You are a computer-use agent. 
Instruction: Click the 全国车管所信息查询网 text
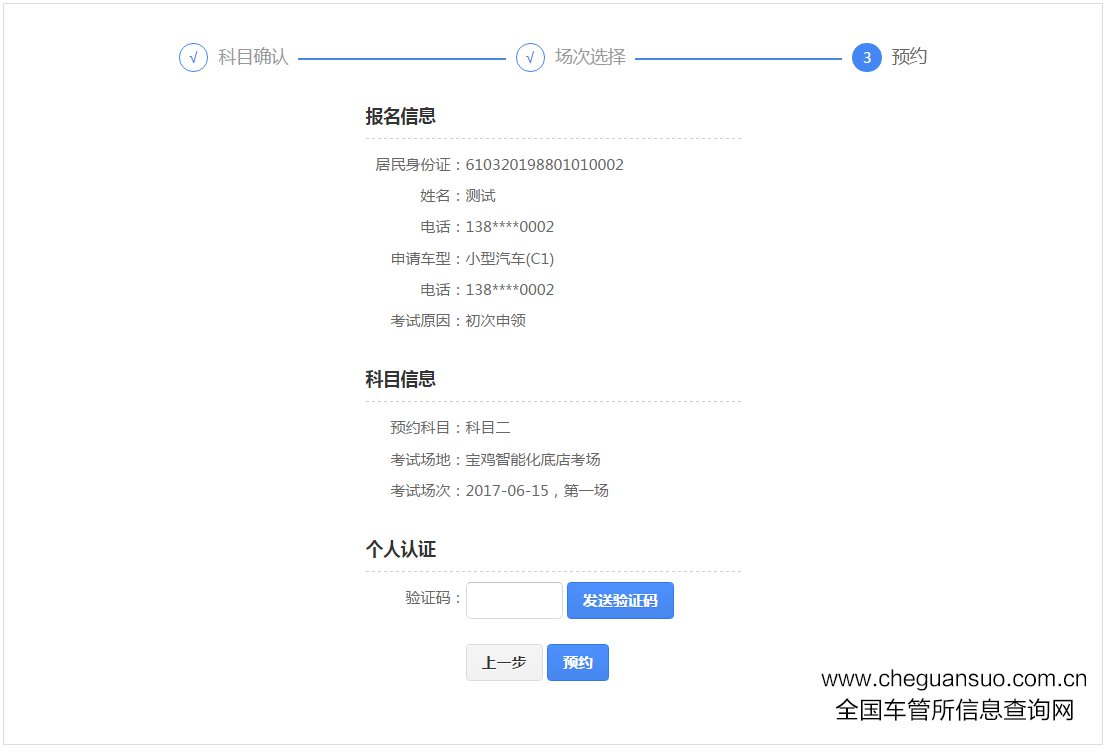coord(954,710)
